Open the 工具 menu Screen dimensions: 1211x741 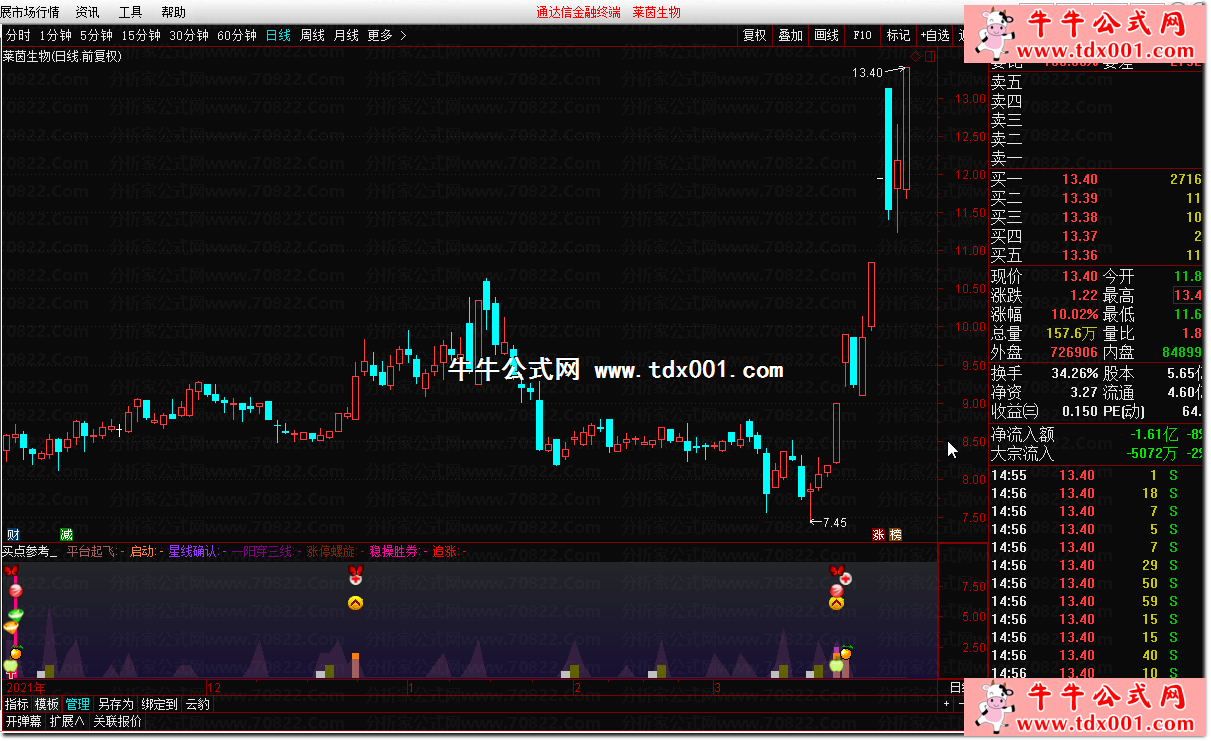click(130, 12)
